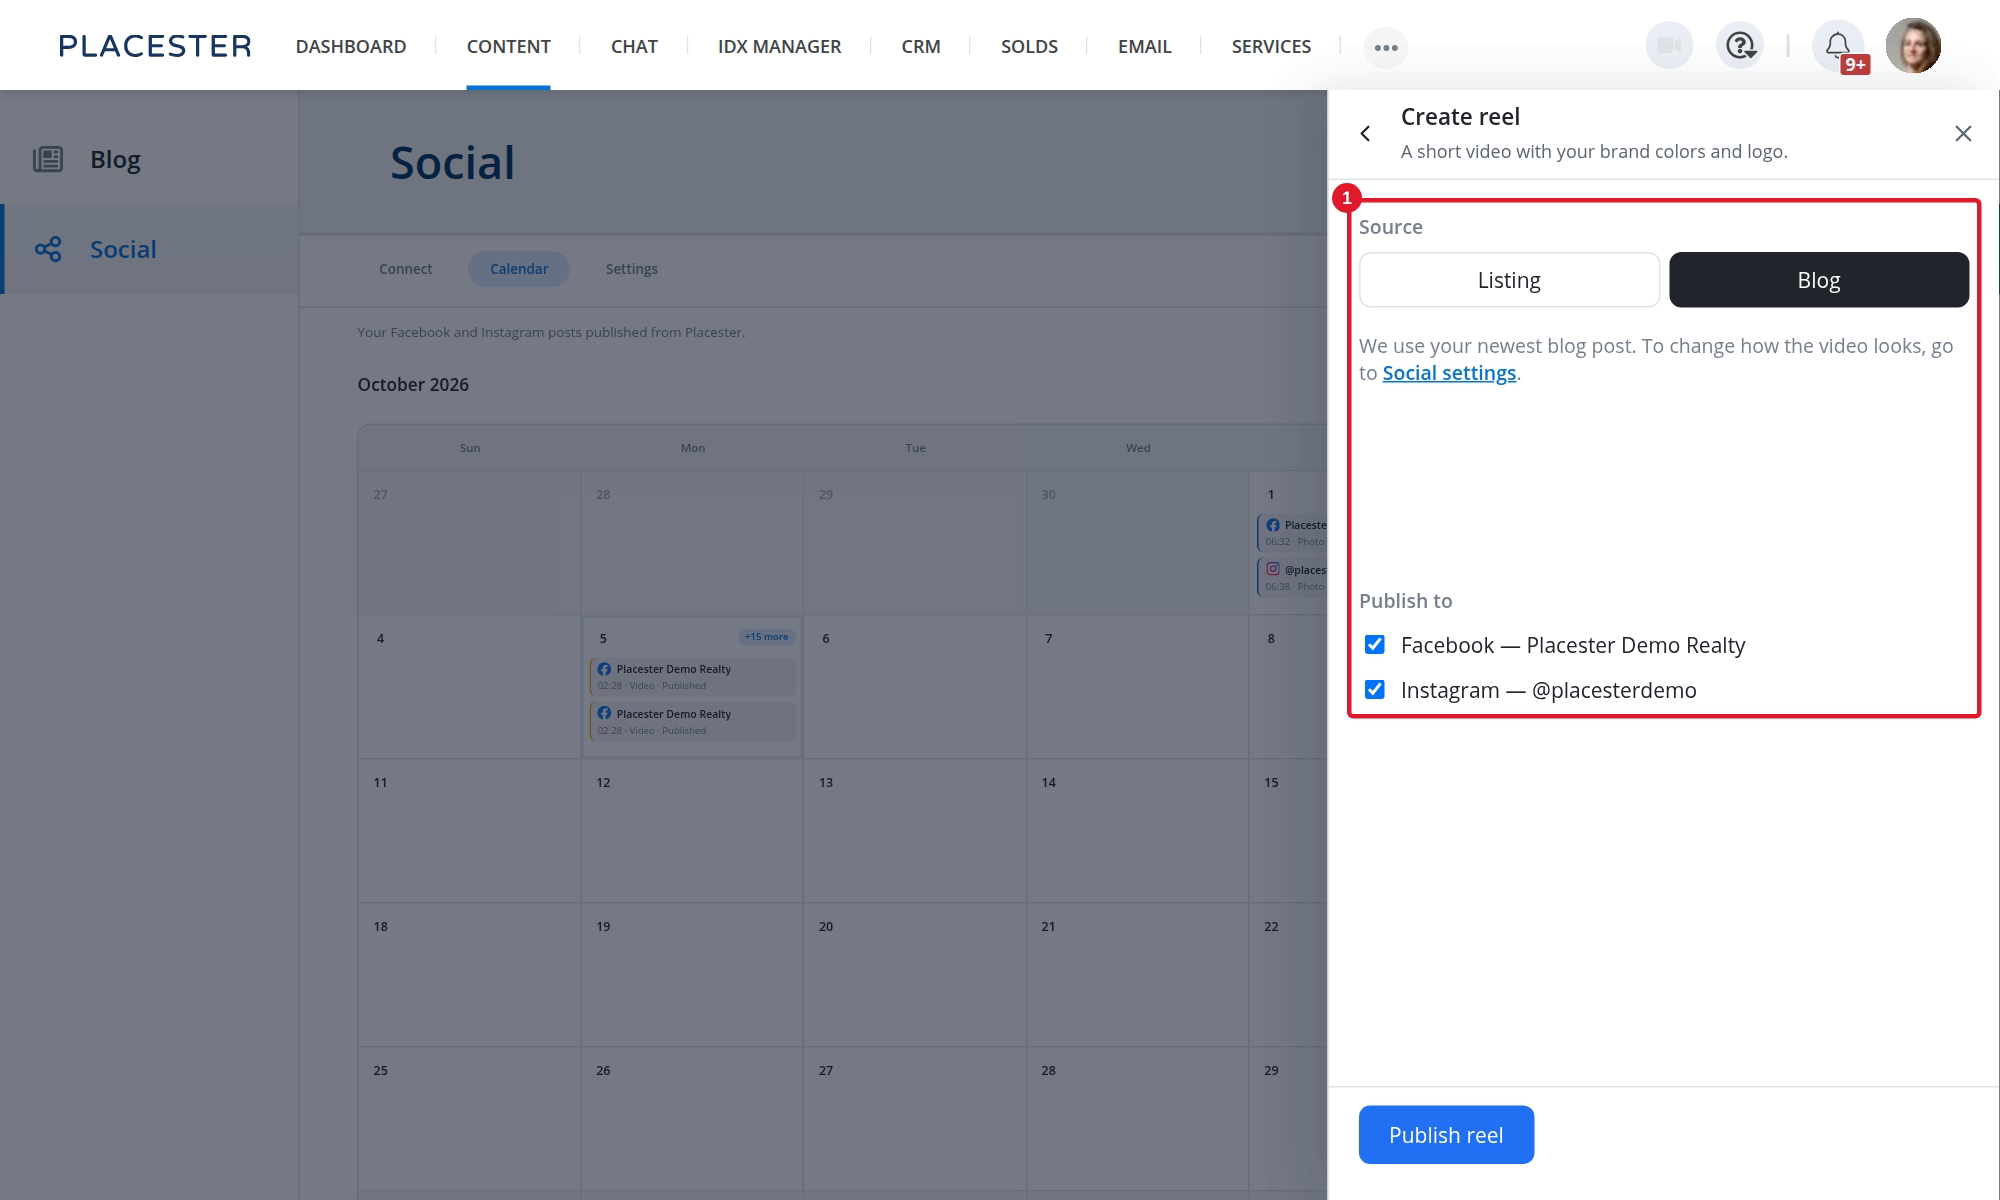Open the Dashboard menu

[x=351, y=46]
